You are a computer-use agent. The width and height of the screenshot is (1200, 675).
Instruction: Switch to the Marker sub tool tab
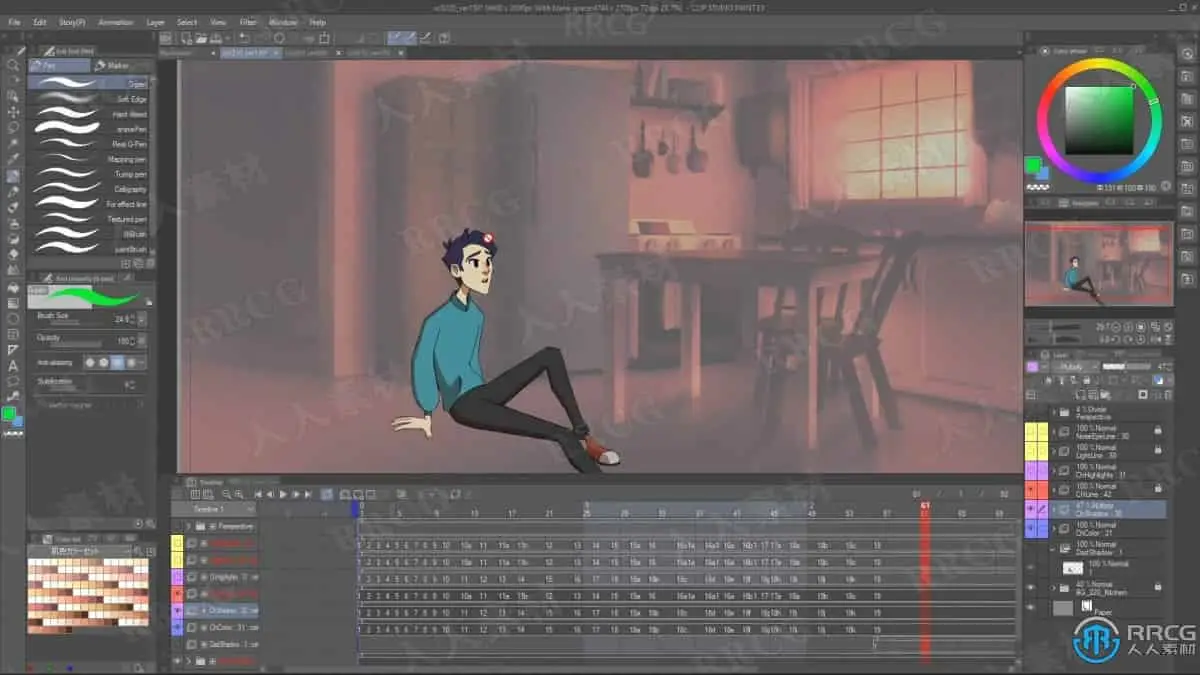tap(120, 66)
